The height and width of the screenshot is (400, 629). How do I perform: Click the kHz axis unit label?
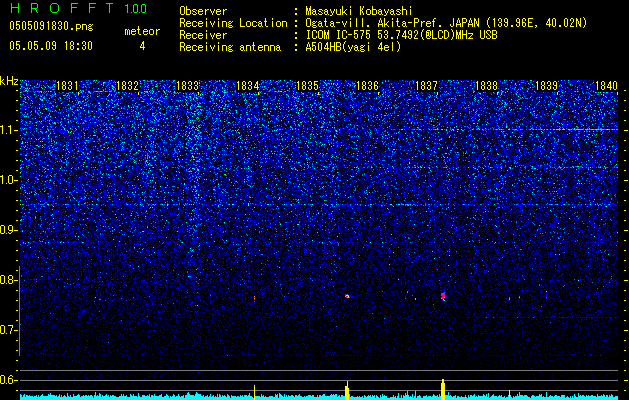[9, 81]
